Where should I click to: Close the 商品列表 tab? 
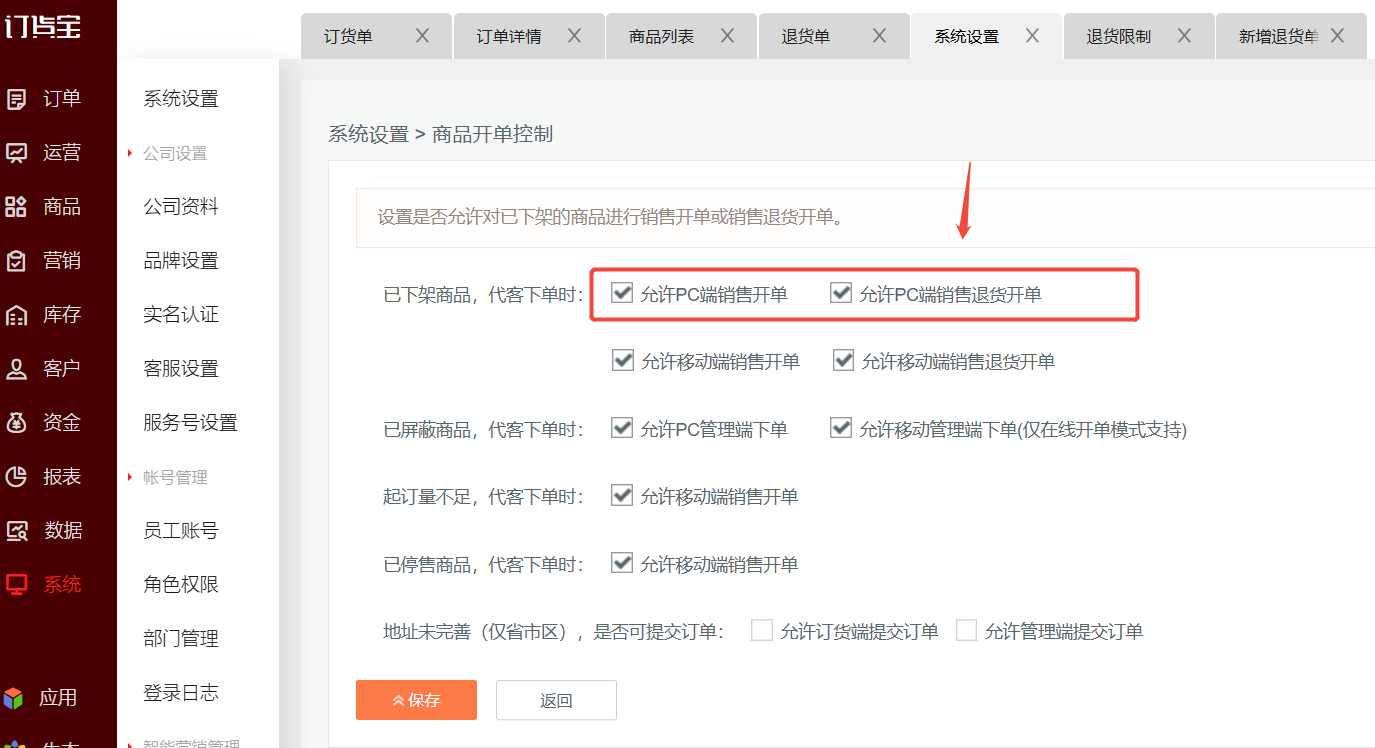727,36
